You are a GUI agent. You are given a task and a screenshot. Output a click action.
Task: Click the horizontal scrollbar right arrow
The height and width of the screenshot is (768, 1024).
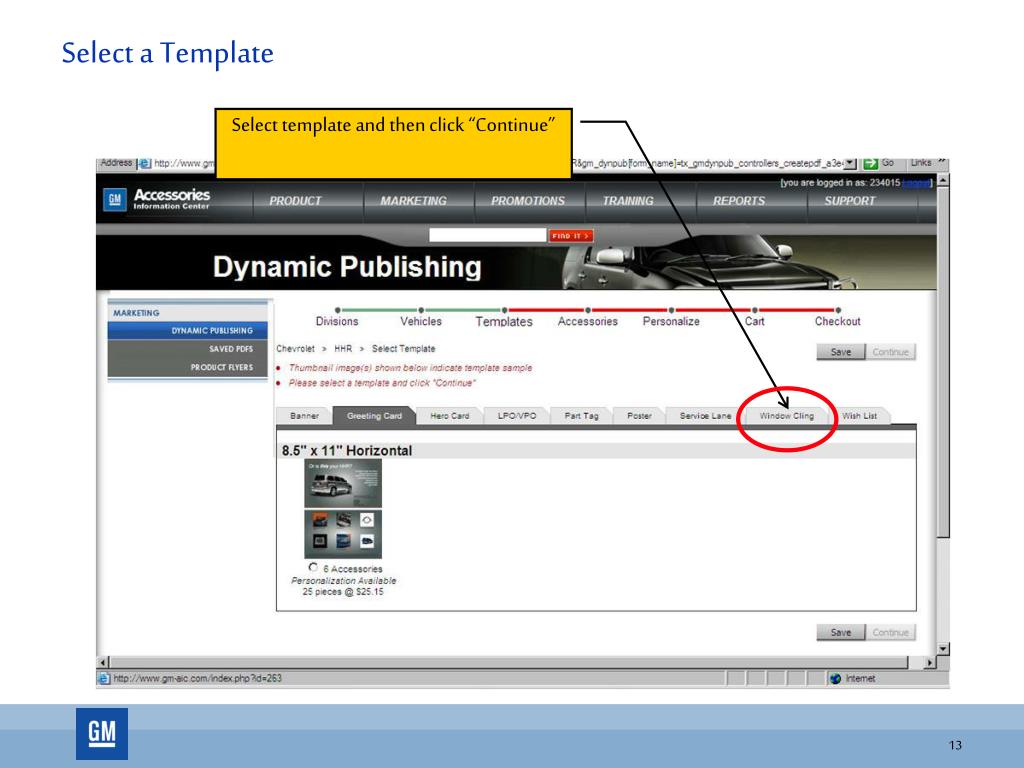coord(930,662)
